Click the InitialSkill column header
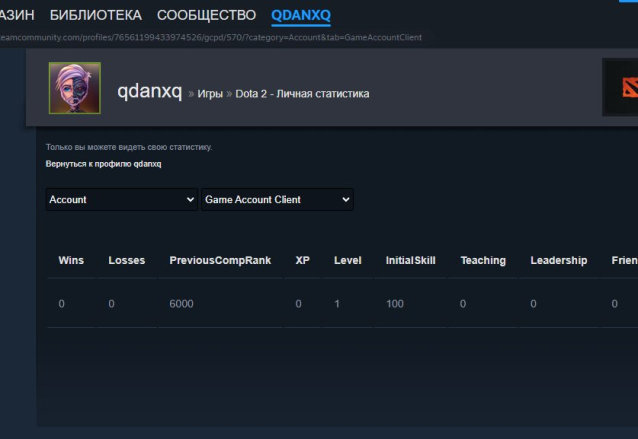Screen dimensions: 638x439 tap(411, 260)
